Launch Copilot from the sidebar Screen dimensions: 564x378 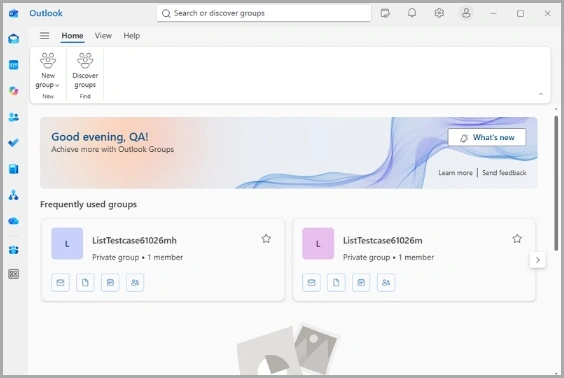[x=14, y=91]
